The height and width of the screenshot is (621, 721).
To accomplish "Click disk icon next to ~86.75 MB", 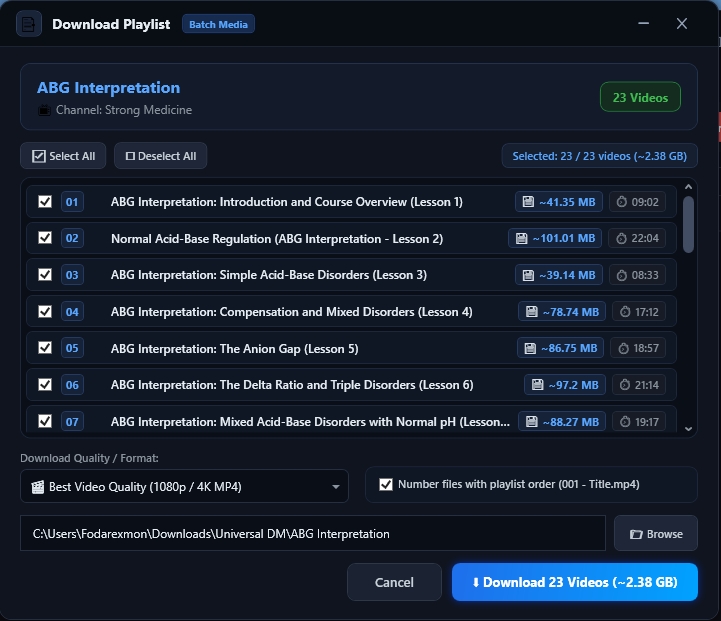I will [530, 348].
